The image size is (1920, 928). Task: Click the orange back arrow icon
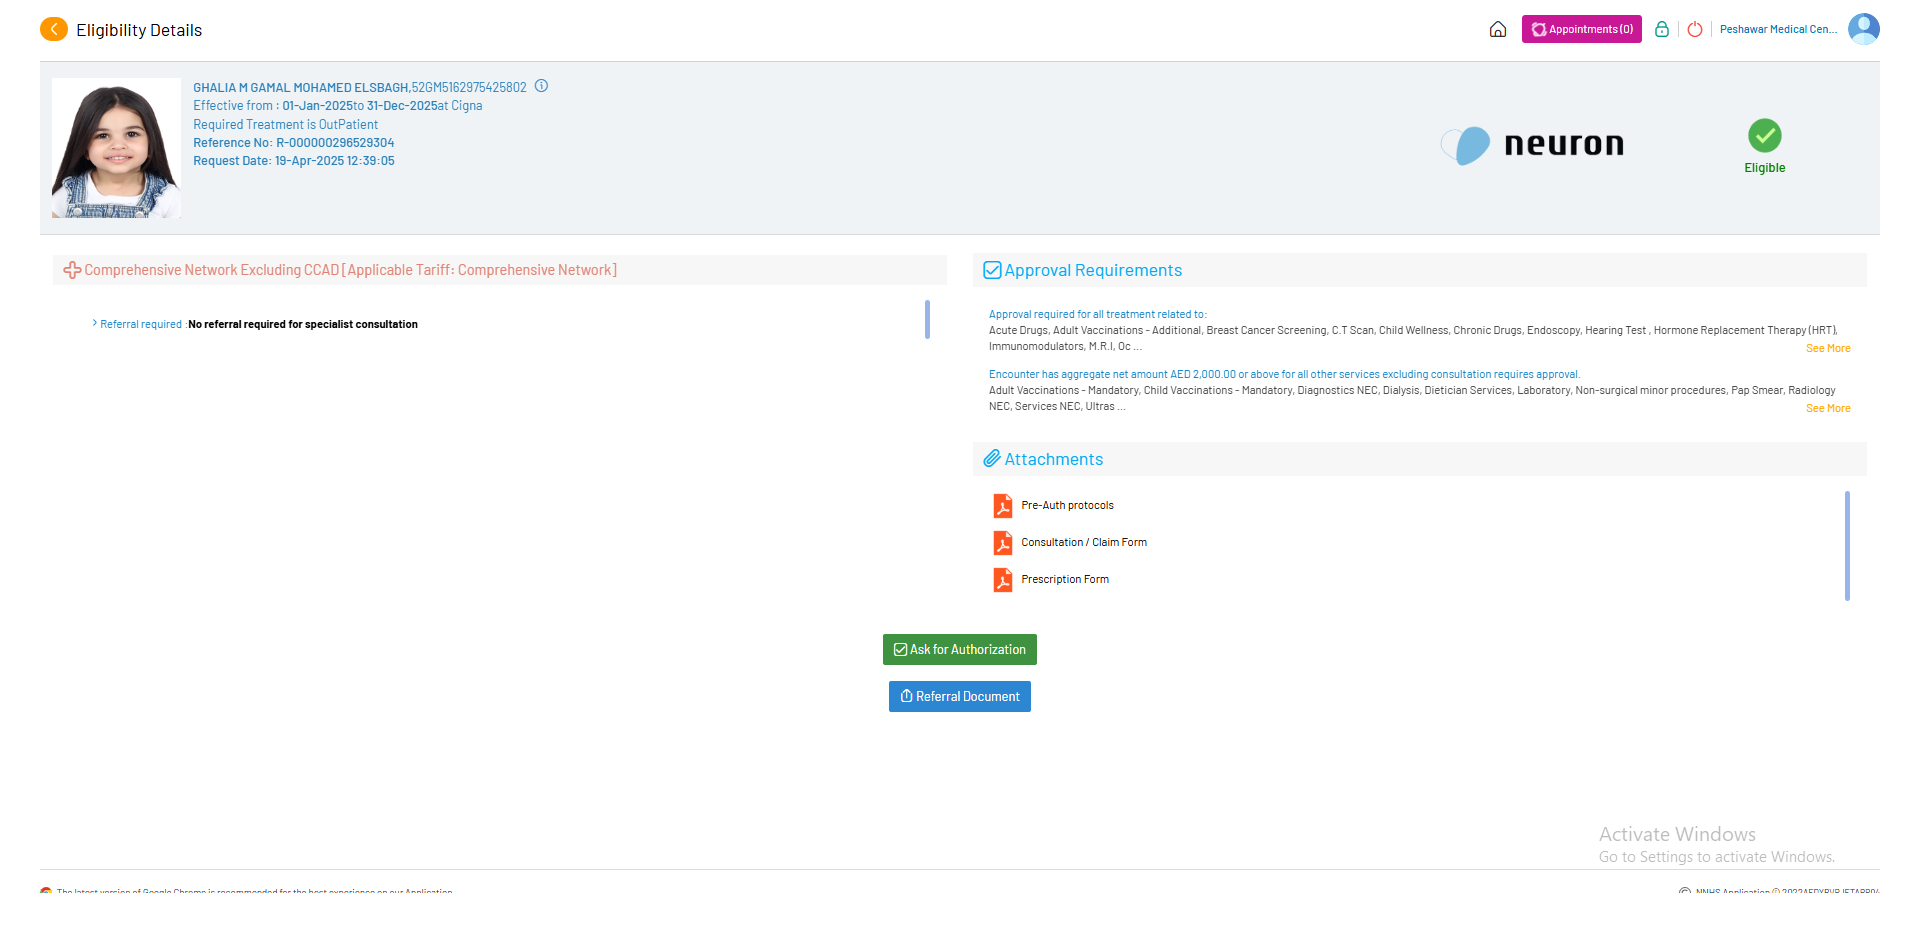click(x=54, y=30)
